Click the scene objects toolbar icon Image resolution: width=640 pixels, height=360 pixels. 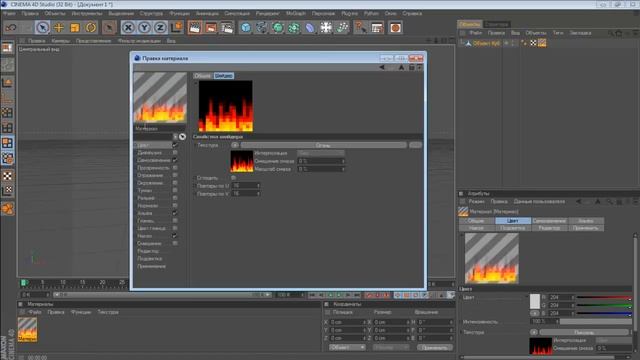(x=326, y=27)
